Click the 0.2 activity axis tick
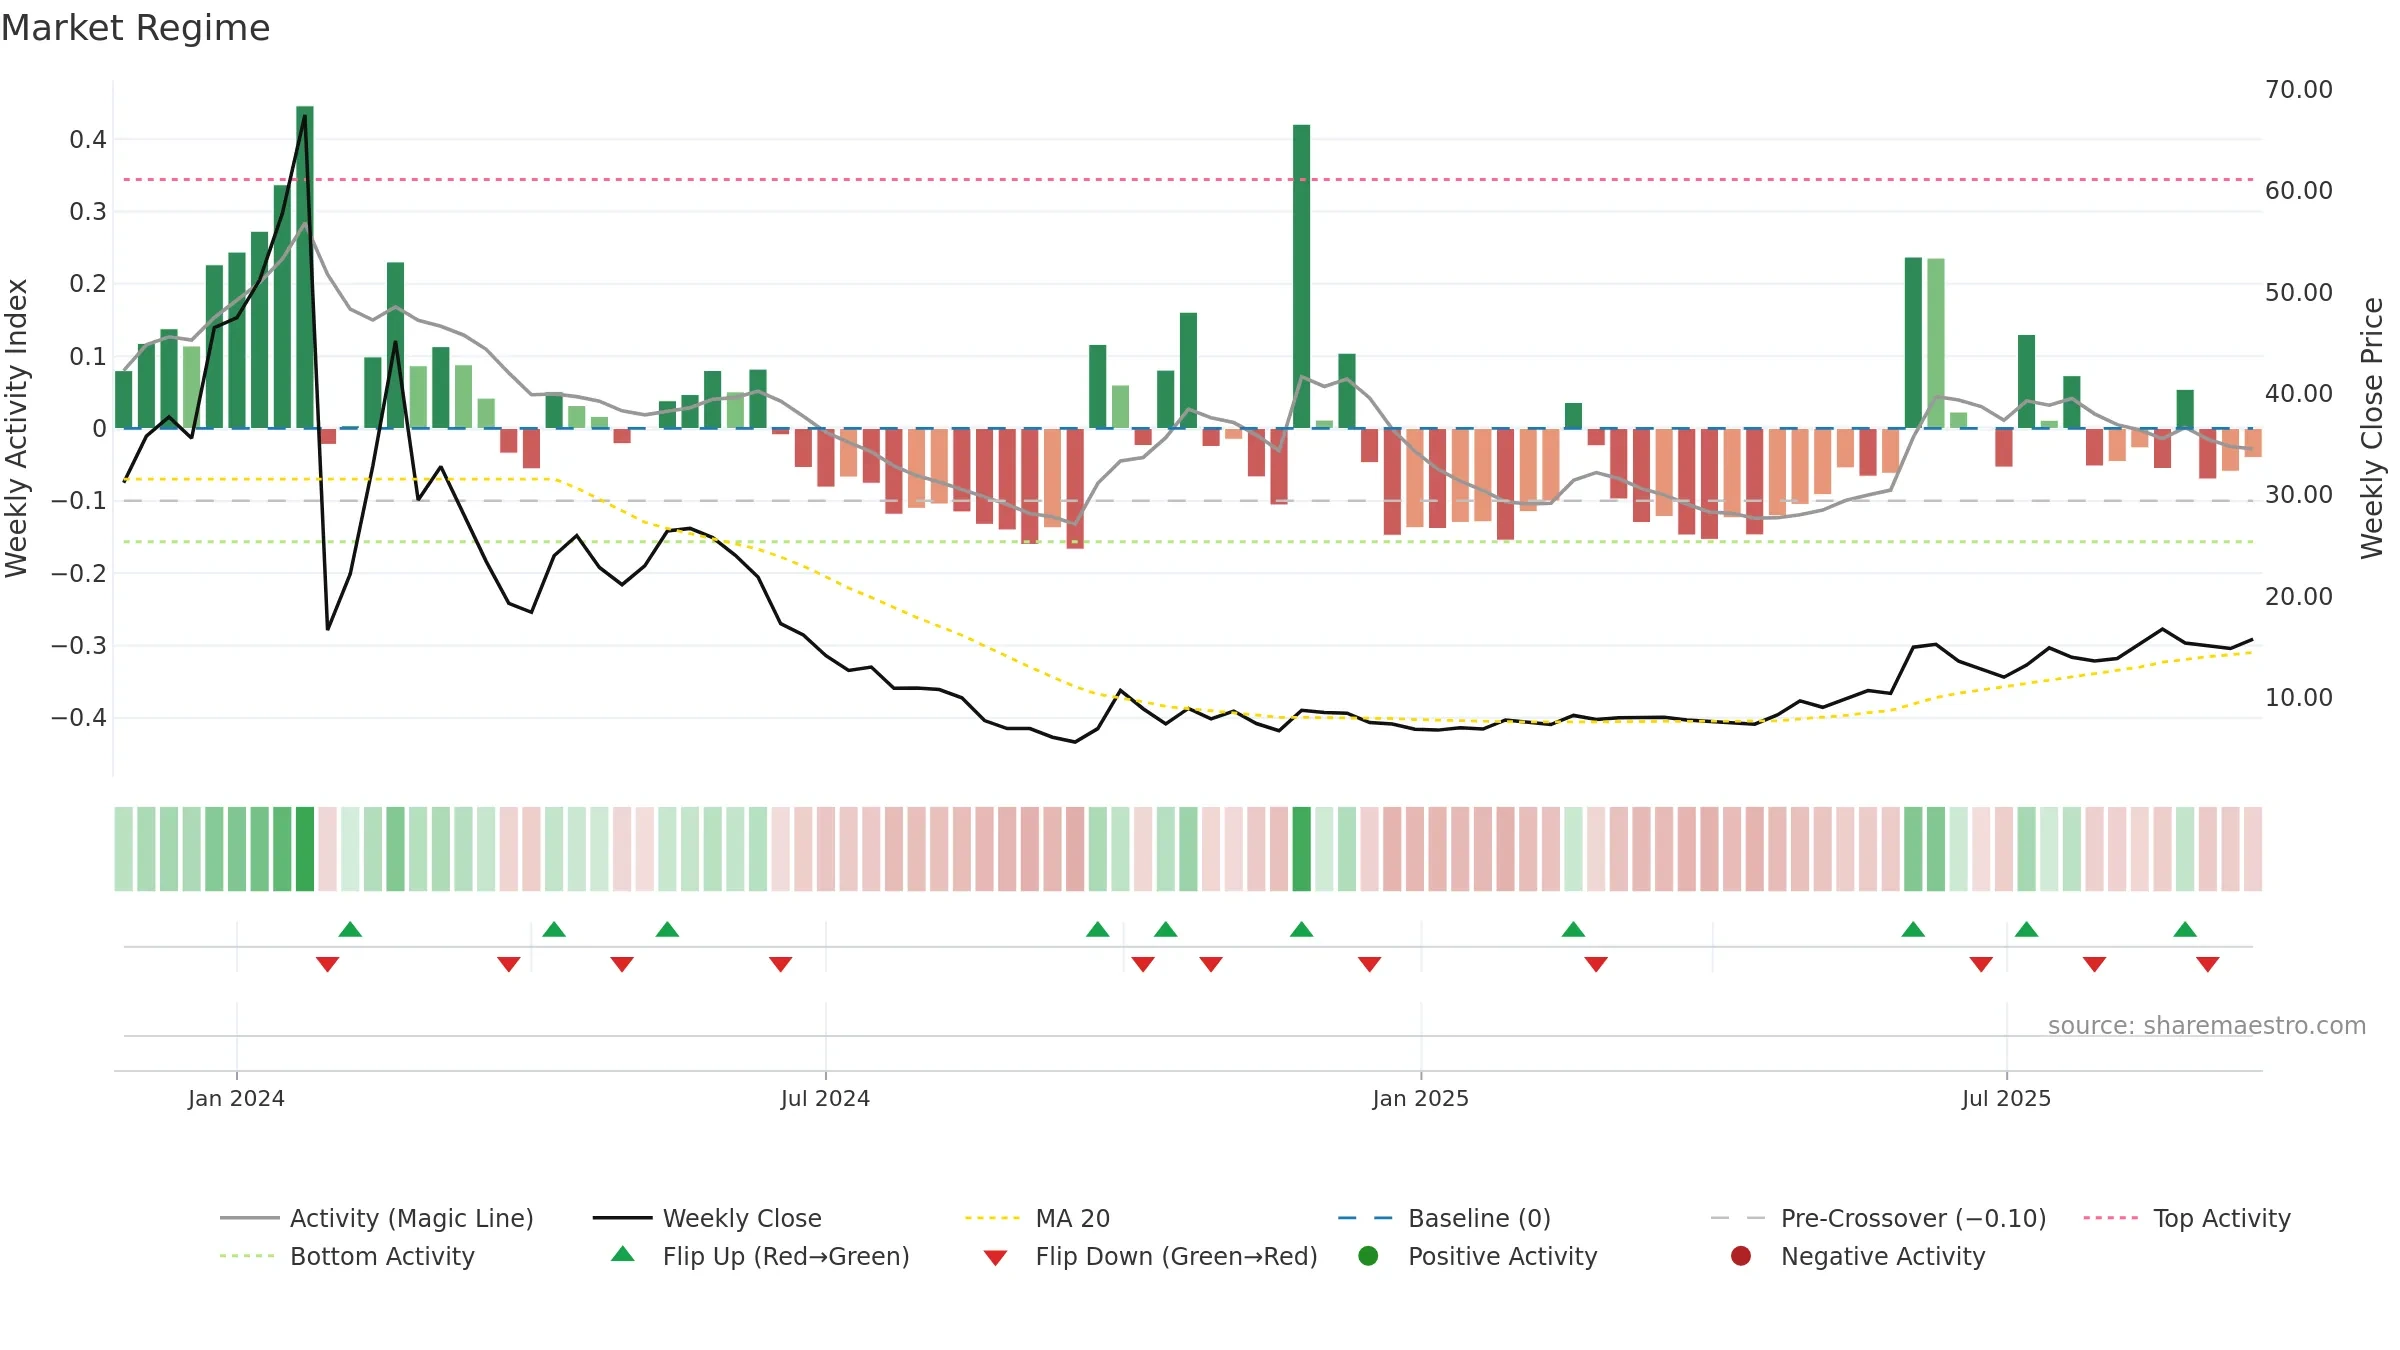This screenshot has height=1350, width=2400. [x=88, y=283]
